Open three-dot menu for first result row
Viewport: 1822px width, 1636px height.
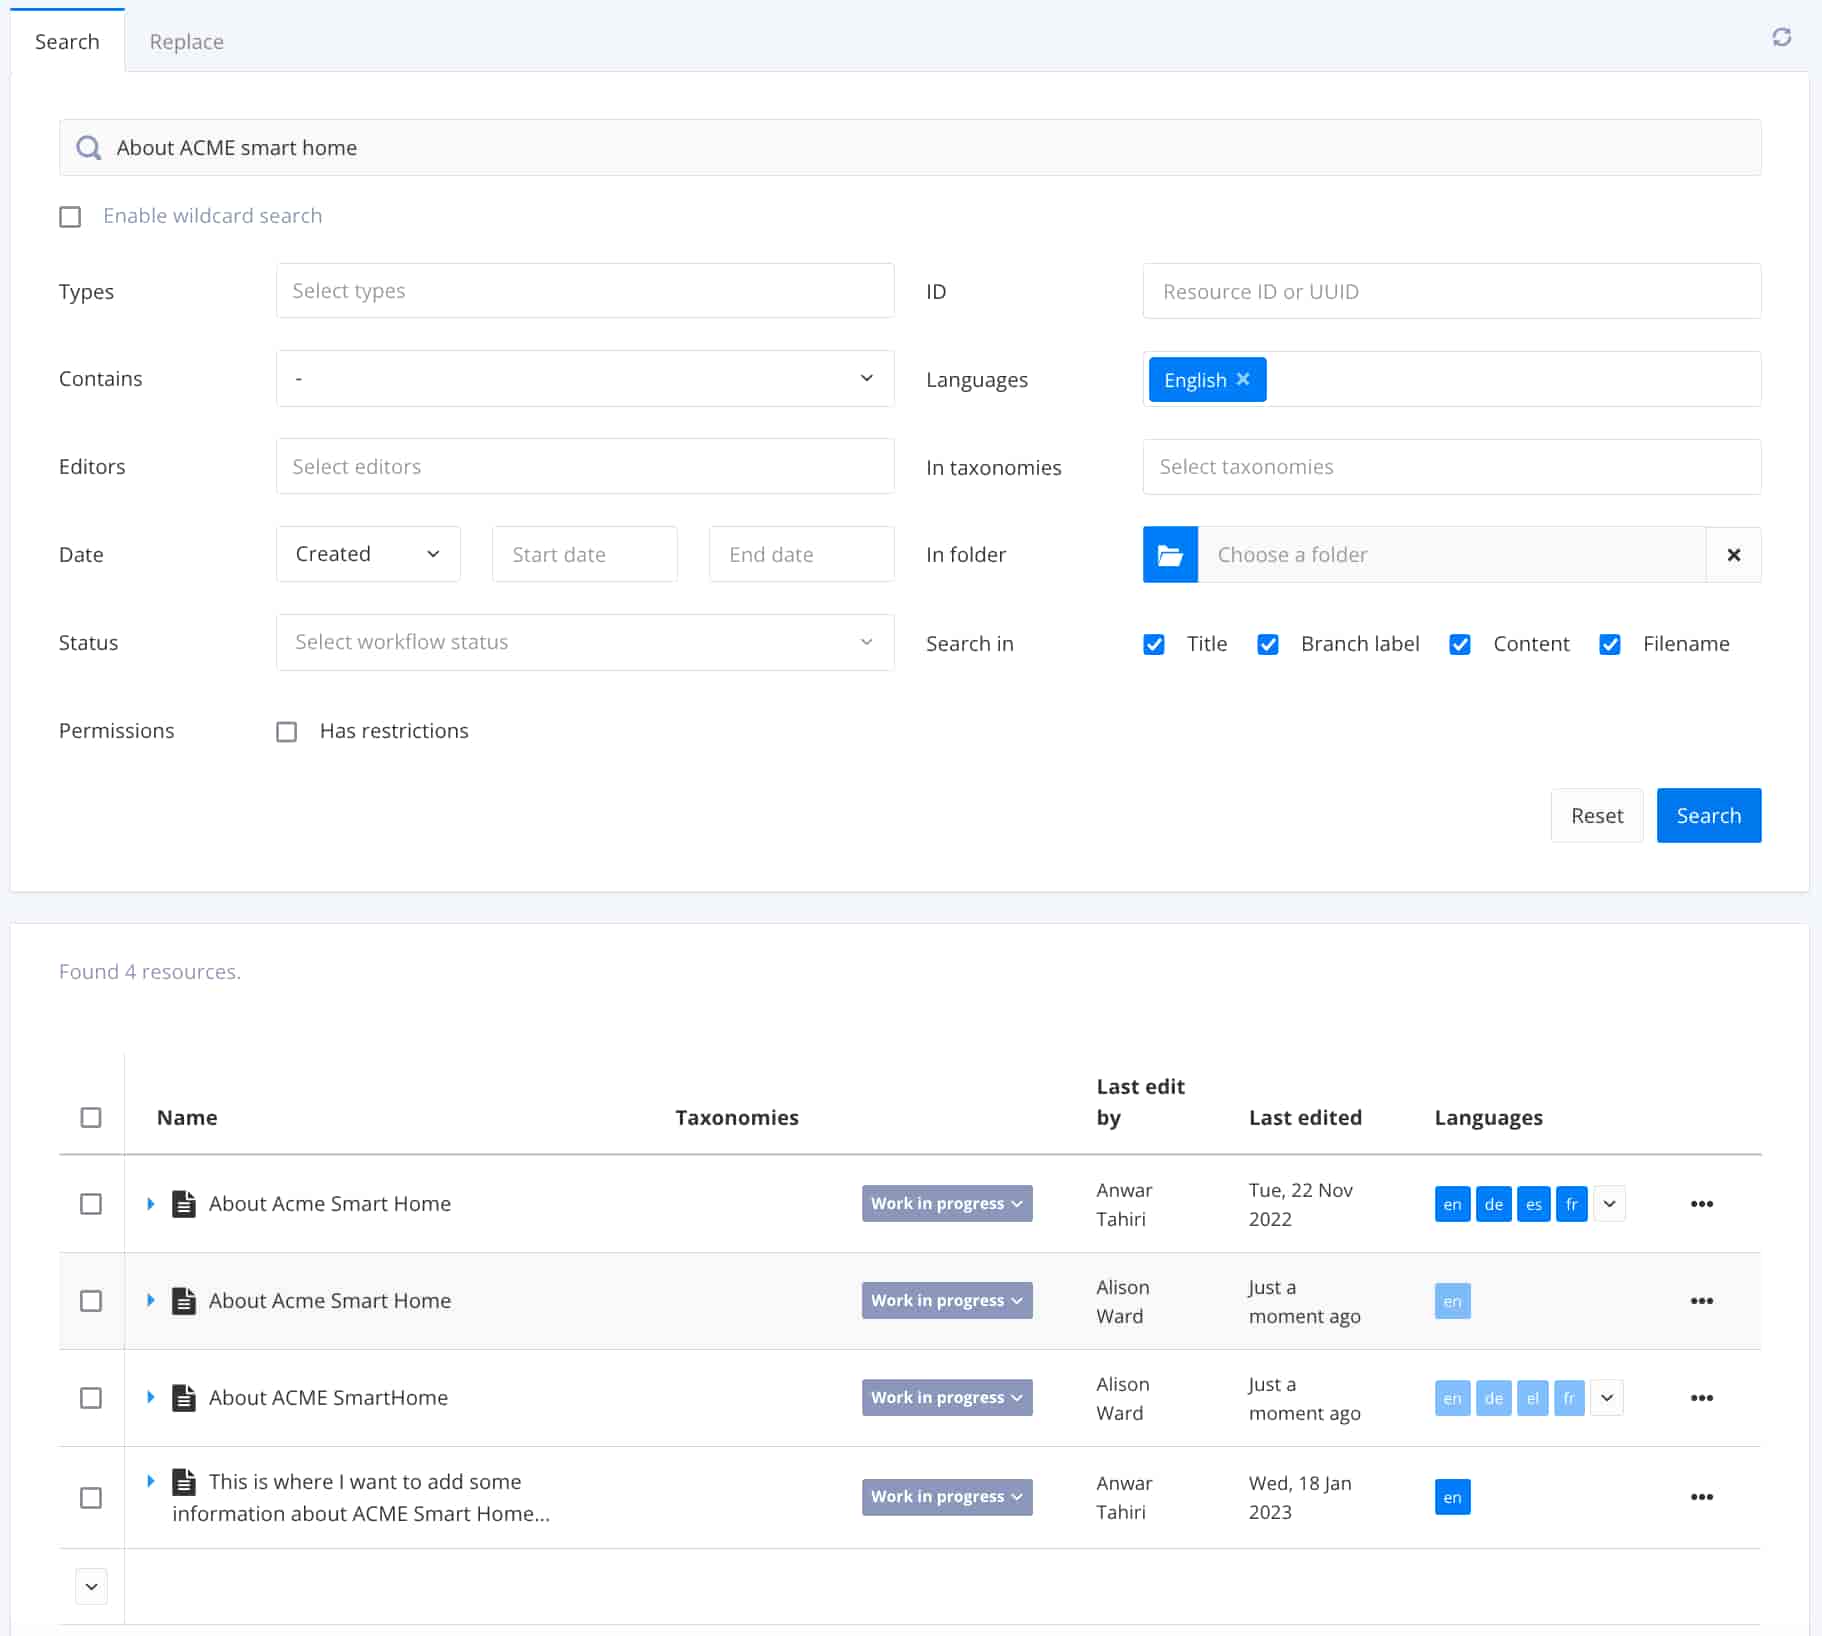click(x=1701, y=1204)
